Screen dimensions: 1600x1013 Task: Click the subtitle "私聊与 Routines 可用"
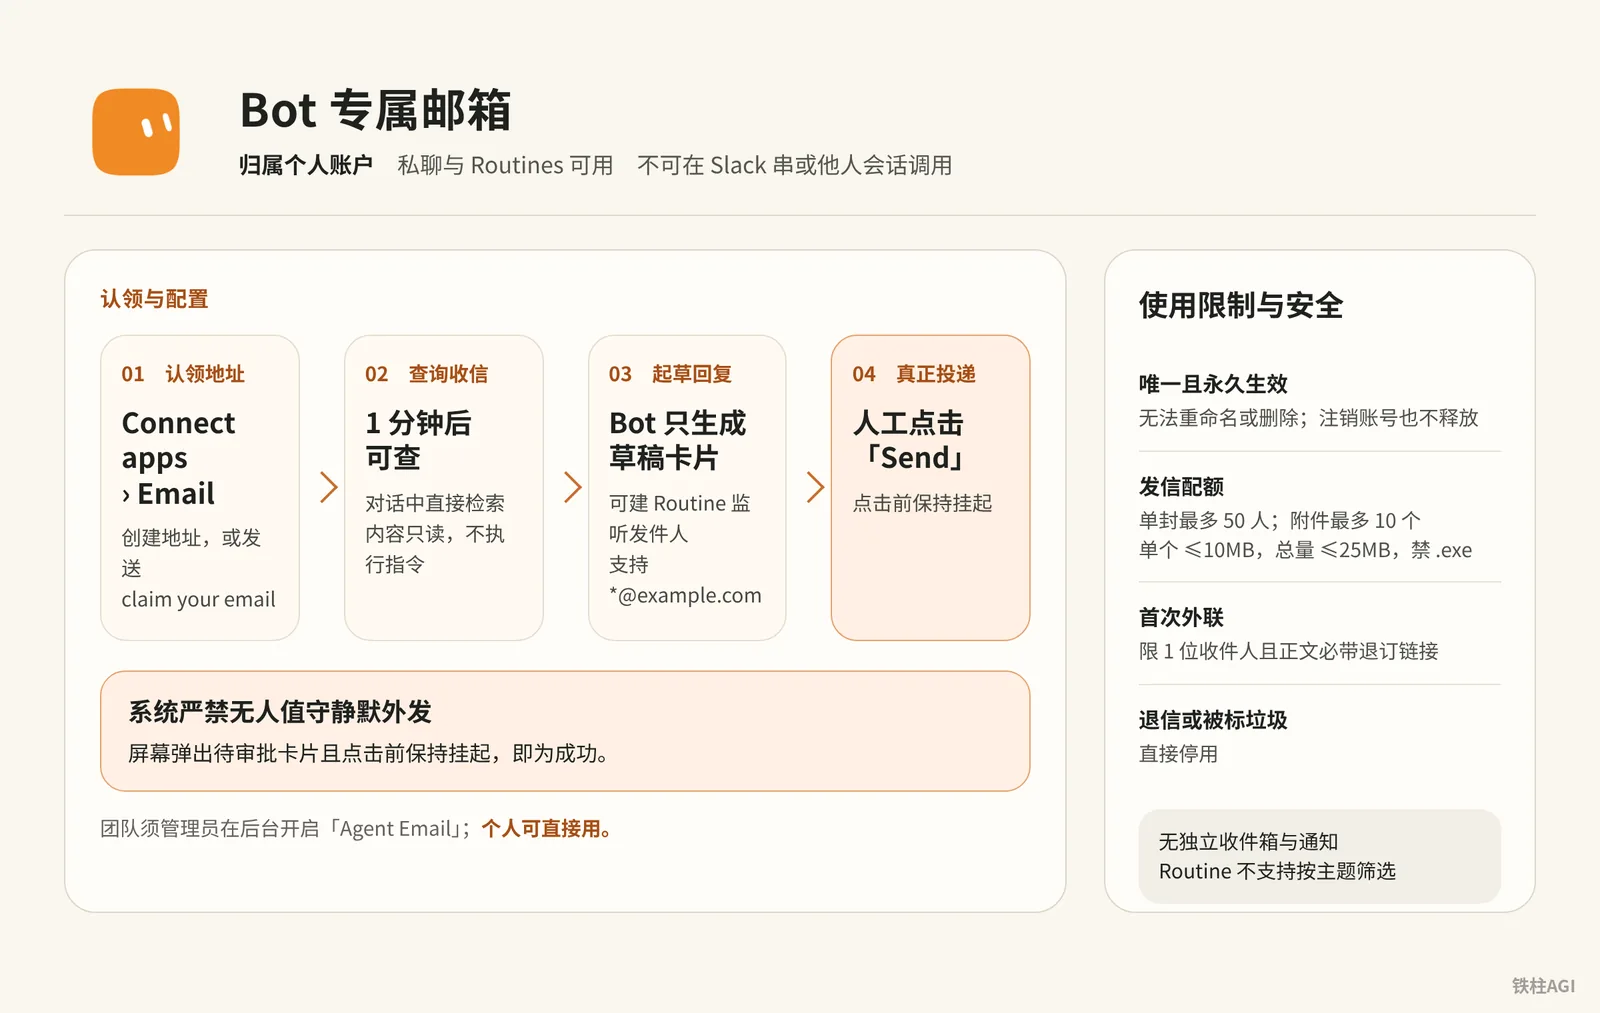coord(505,165)
